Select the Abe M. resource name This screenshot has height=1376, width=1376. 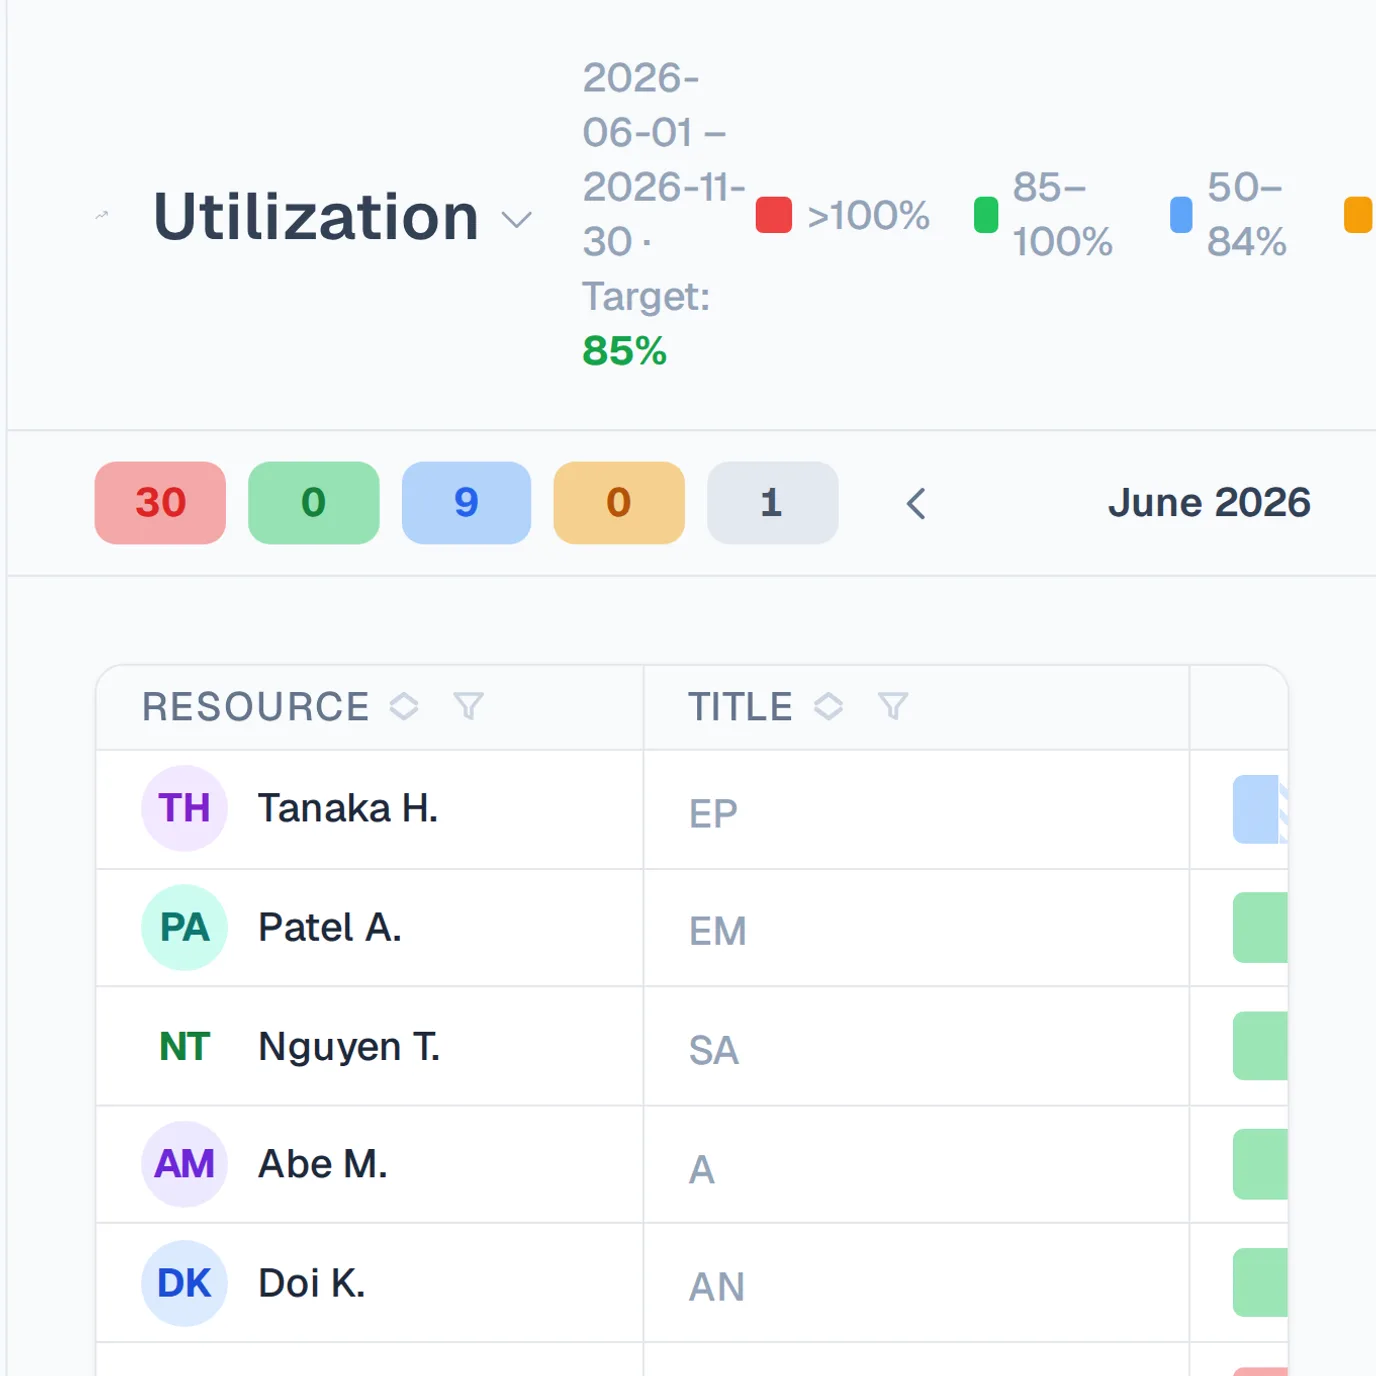(x=322, y=1164)
